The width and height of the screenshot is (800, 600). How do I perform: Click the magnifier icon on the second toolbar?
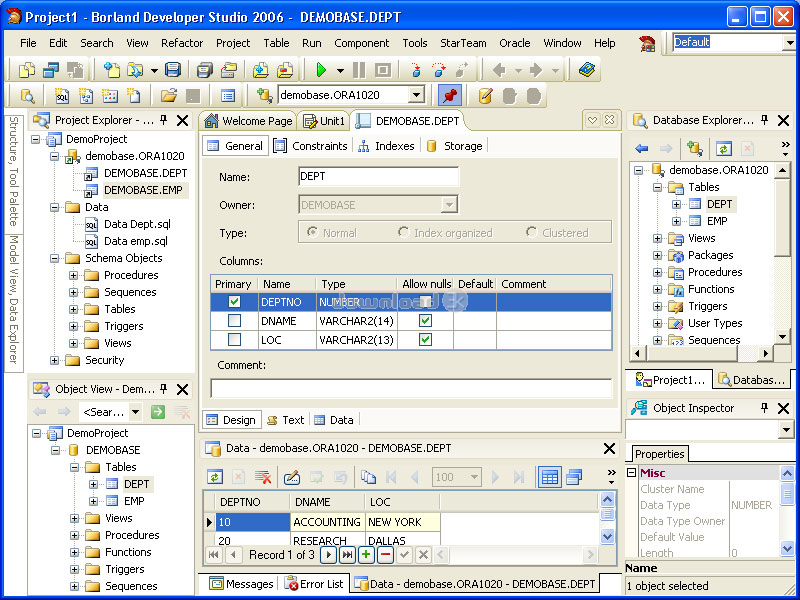[27, 95]
